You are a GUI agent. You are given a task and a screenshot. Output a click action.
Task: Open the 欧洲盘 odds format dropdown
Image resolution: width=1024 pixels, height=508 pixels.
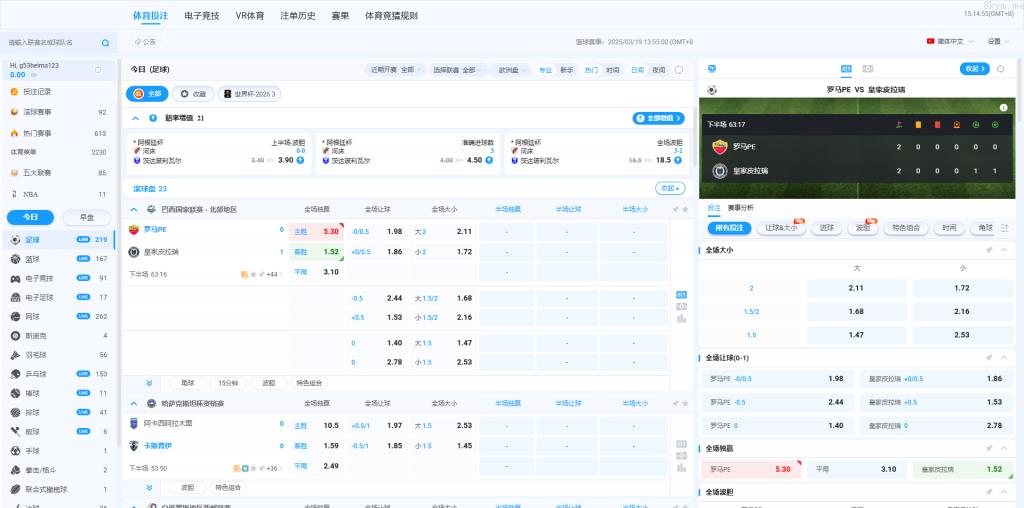coord(512,70)
